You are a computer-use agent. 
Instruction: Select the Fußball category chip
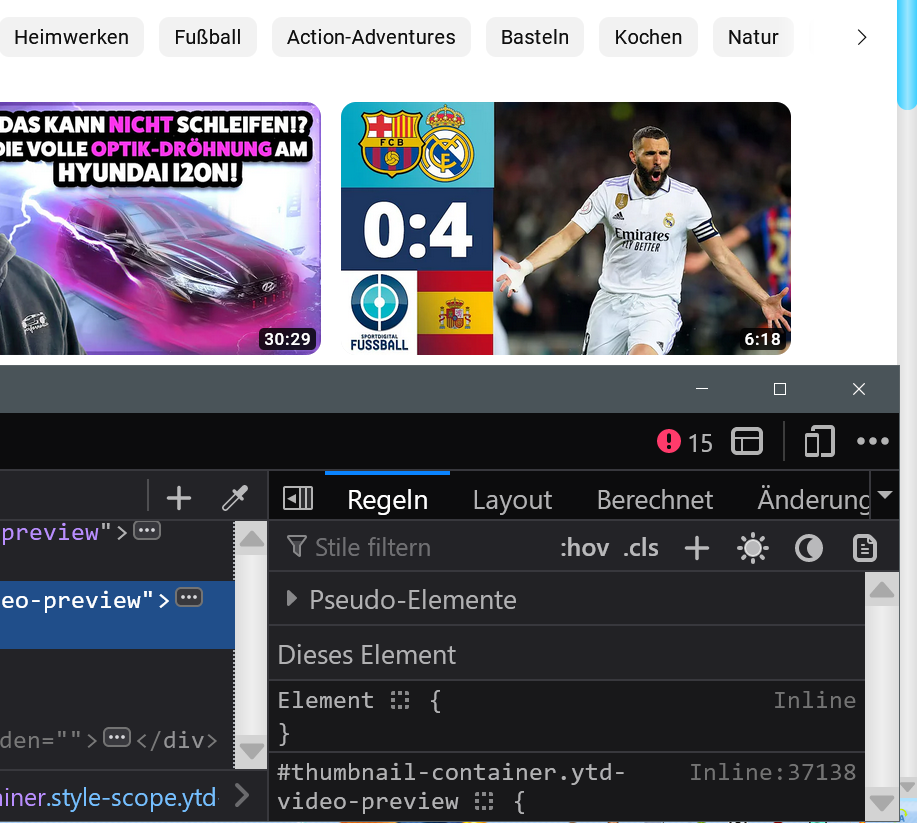click(x=208, y=37)
